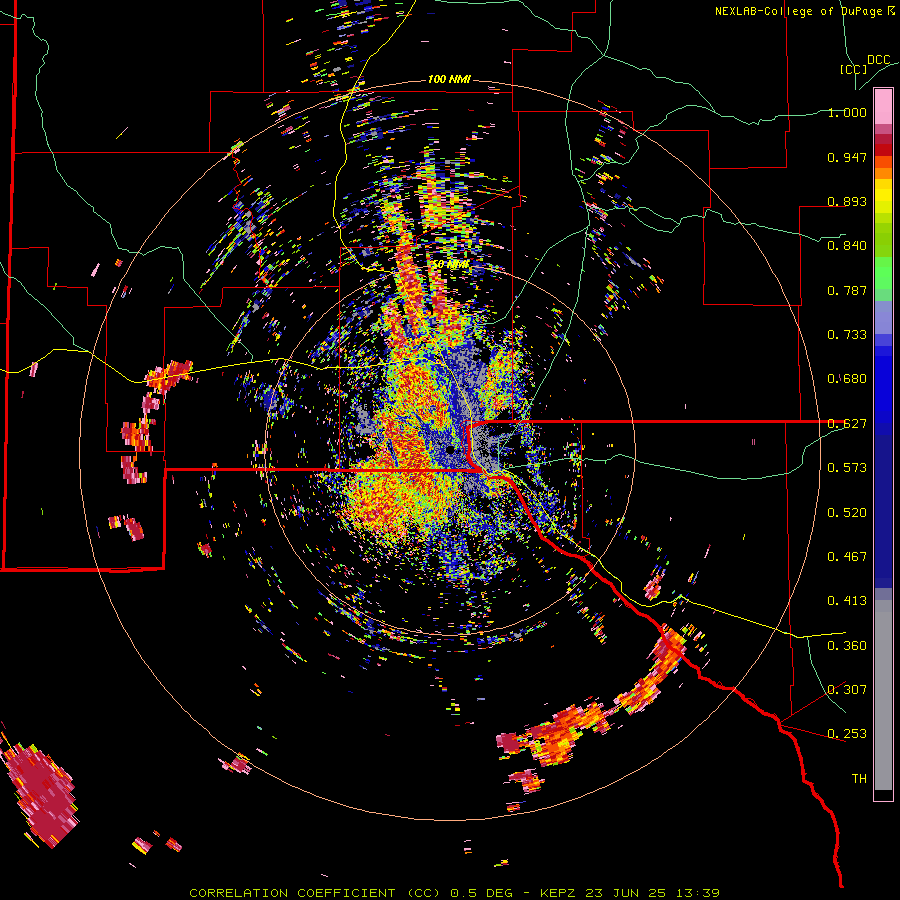
Task: Click the DCC label above the color scale
Action: [878, 60]
